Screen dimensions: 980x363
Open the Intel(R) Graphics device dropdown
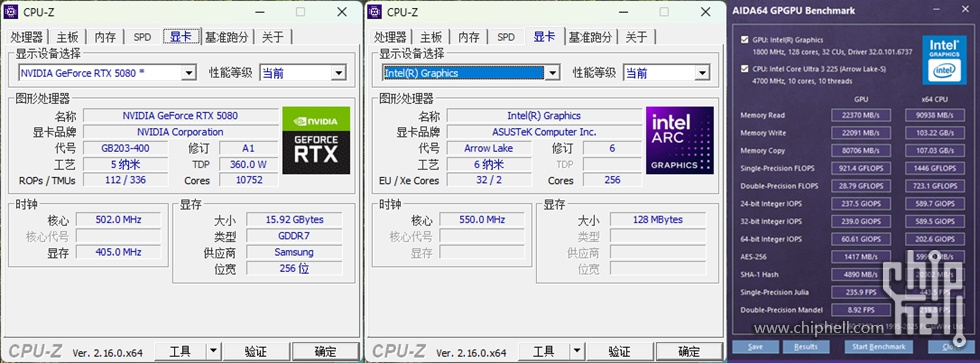552,73
